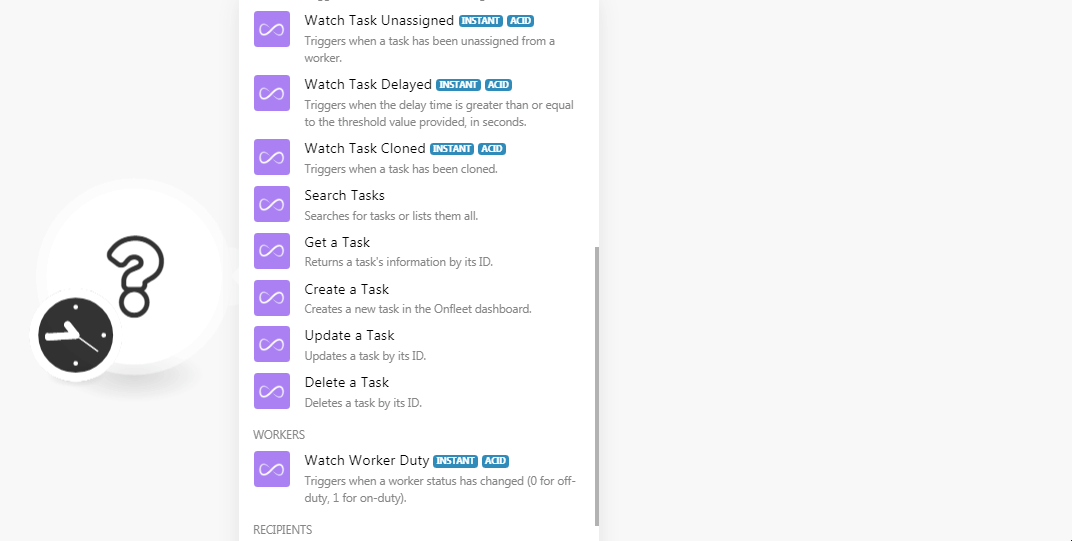Open the clock schedule icon on module
Screen dimensions: 1072x541
(x=76, y=336)
